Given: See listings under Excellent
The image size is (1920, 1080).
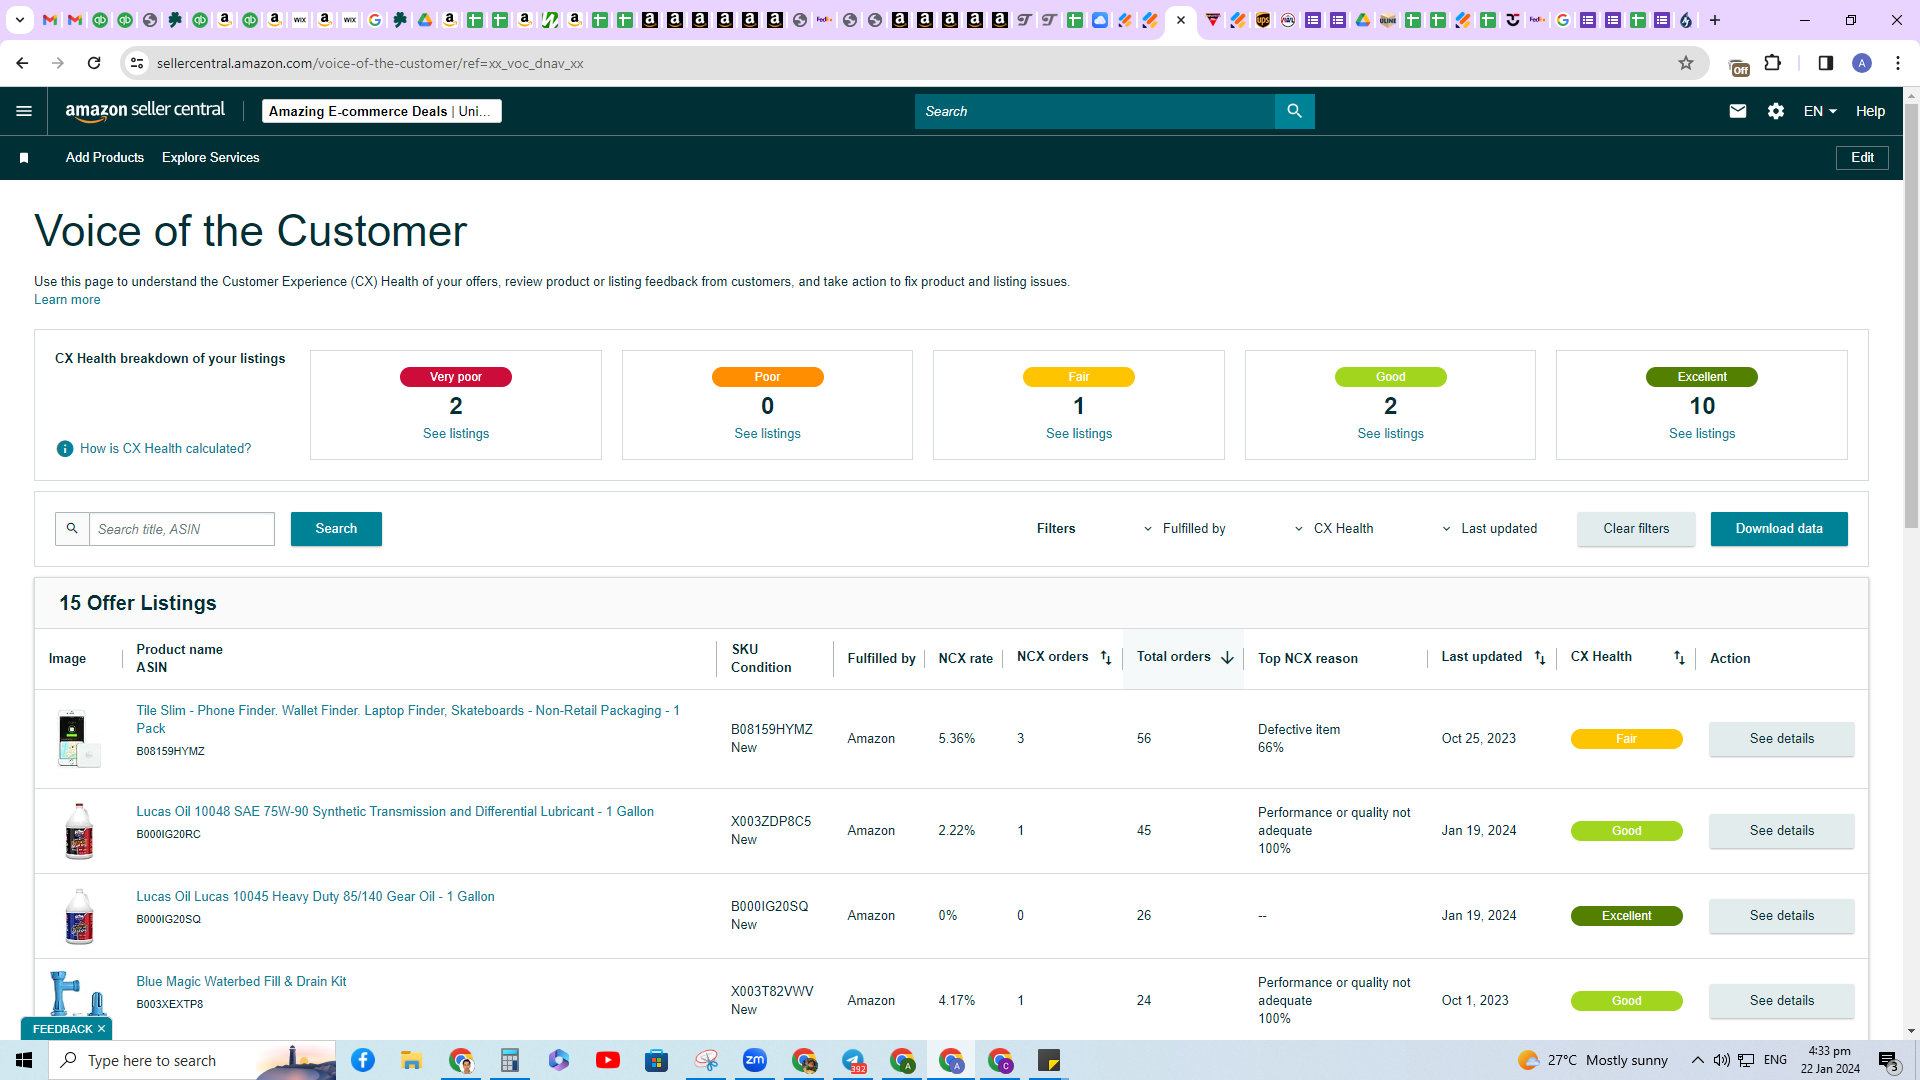Looking at the screenshot, I should [x=1702, y=434].
